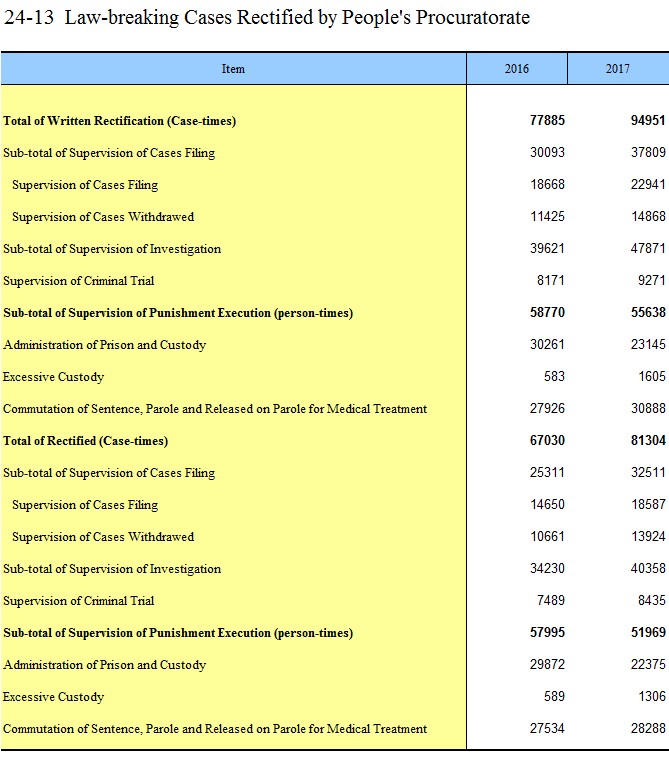Select 'Supervision of Criminal Trial' label beside 8171
This screenshot has height=783, width=669.
[78, 281]
